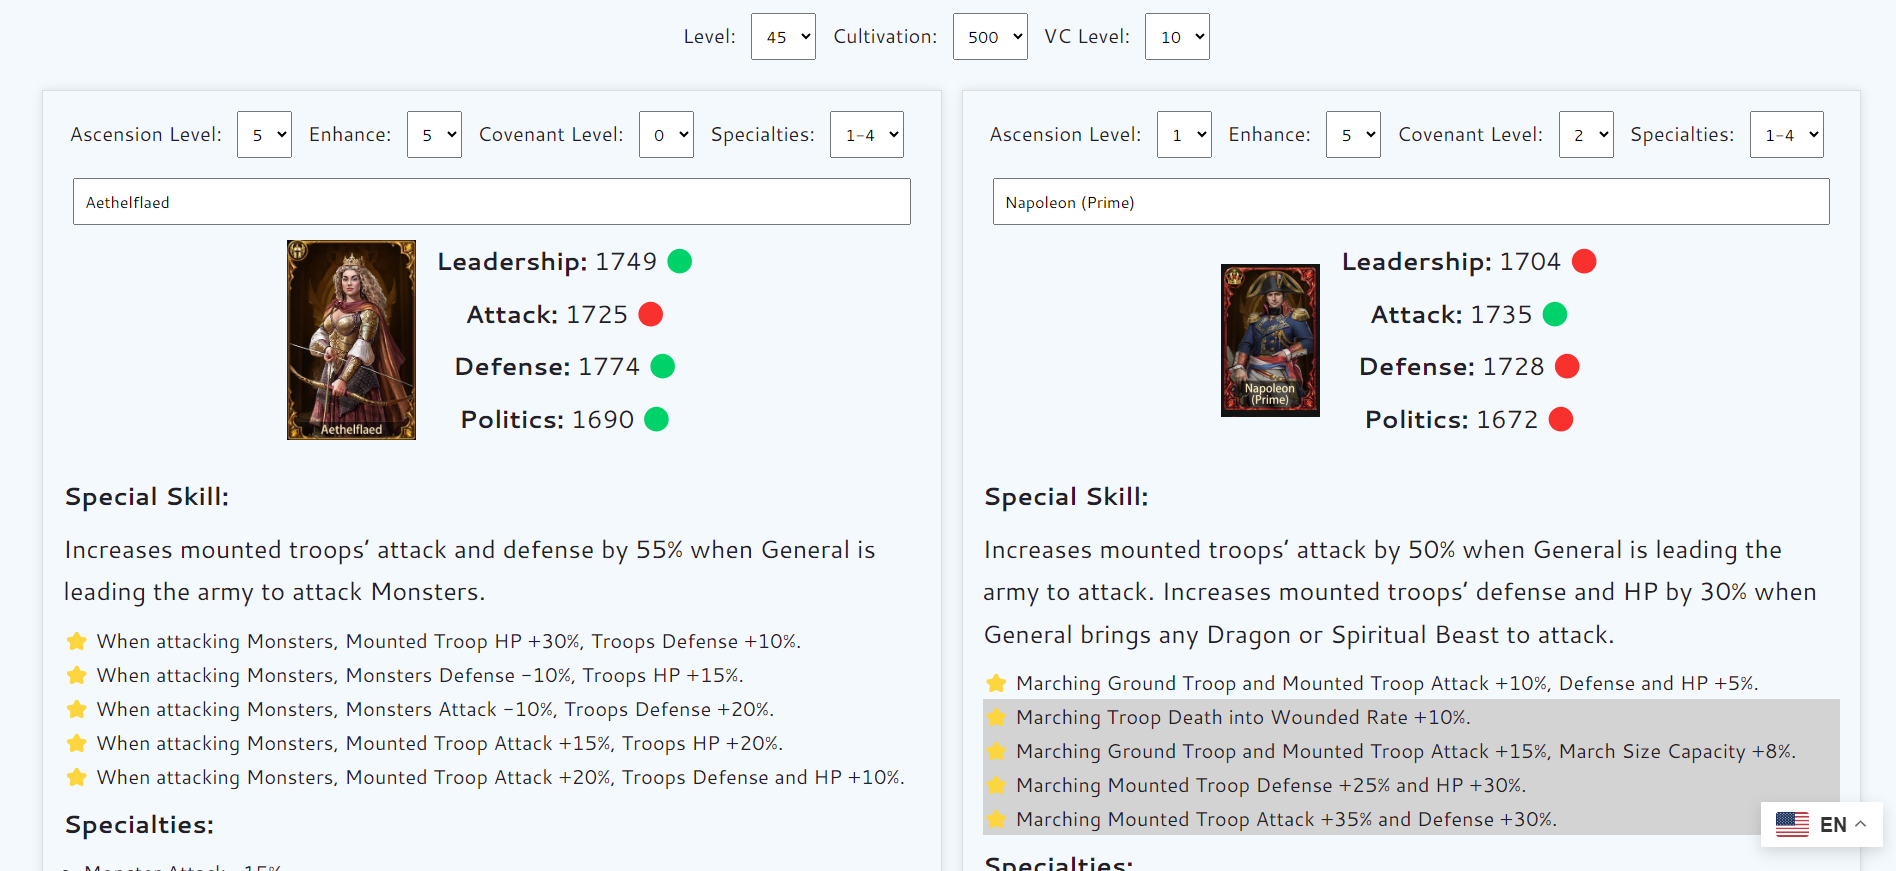Image resolution: width=1896 pixels, height=871 pixels.
Task: Open the VC Level dropdown
Action: pos(1177,37)
